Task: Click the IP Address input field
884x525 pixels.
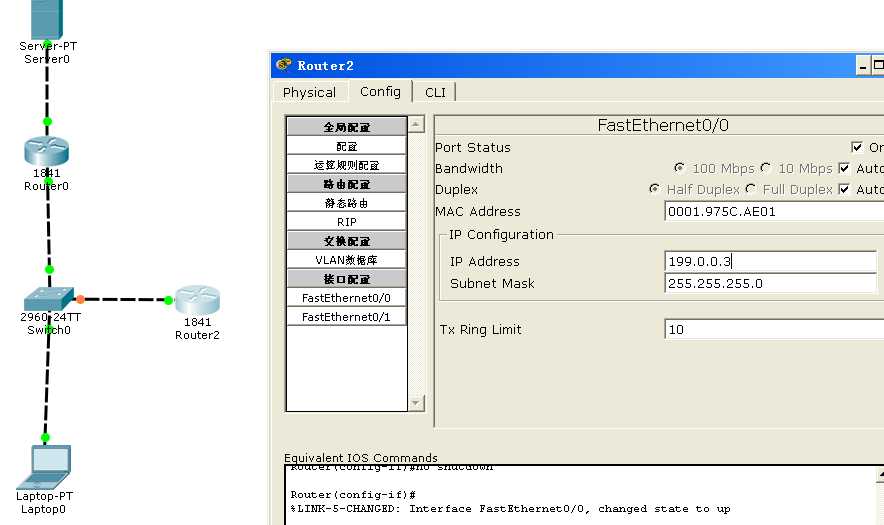Action: [771, 261]
